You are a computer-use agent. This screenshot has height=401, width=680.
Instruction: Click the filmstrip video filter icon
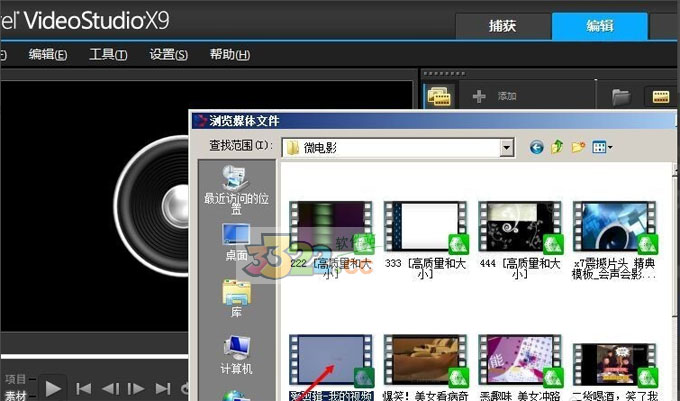660,96
